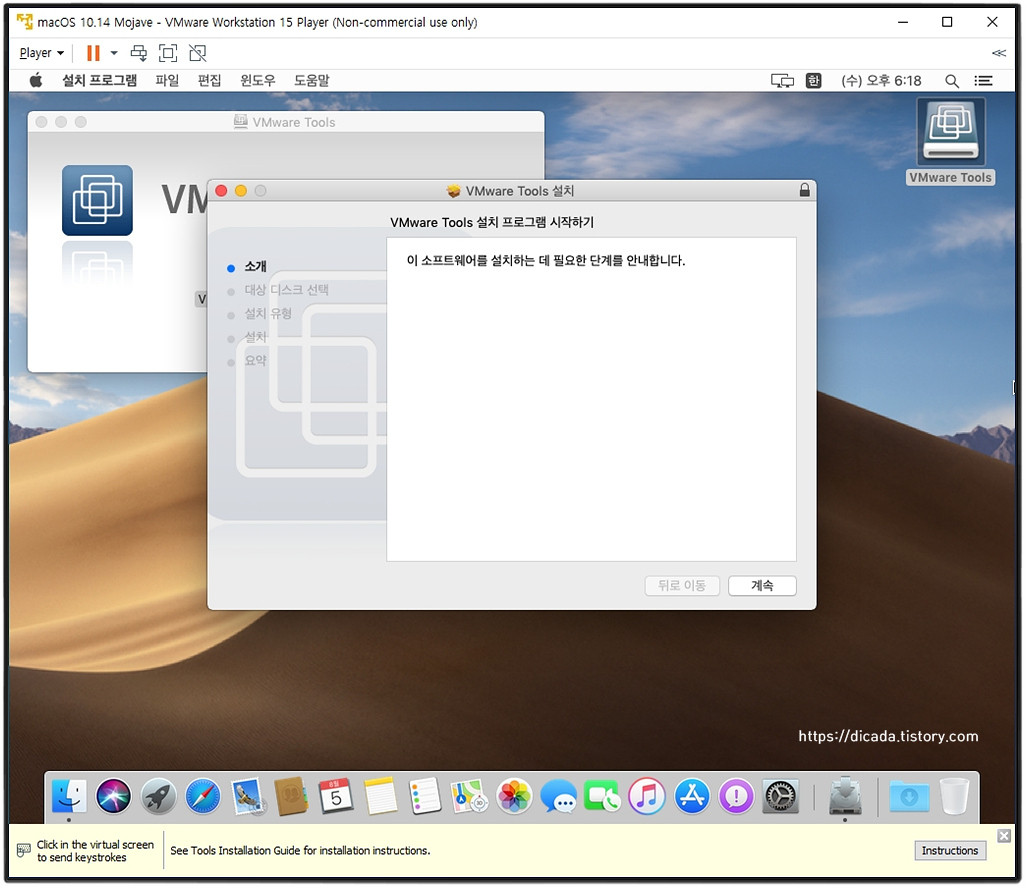
Task: Pause the virtual machine
Action: click(x=94, y=53)
